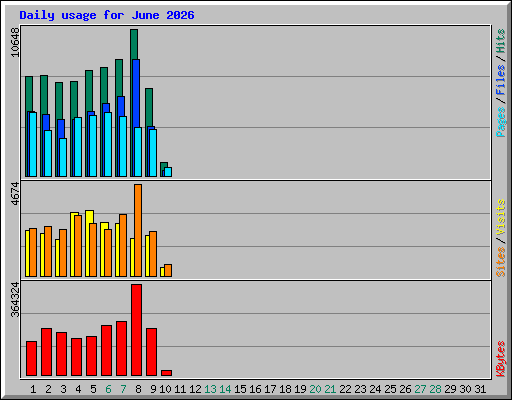512x400 pixels.
Task: Click day label 30 on the x-axis
Action: [x=465, y=389]
